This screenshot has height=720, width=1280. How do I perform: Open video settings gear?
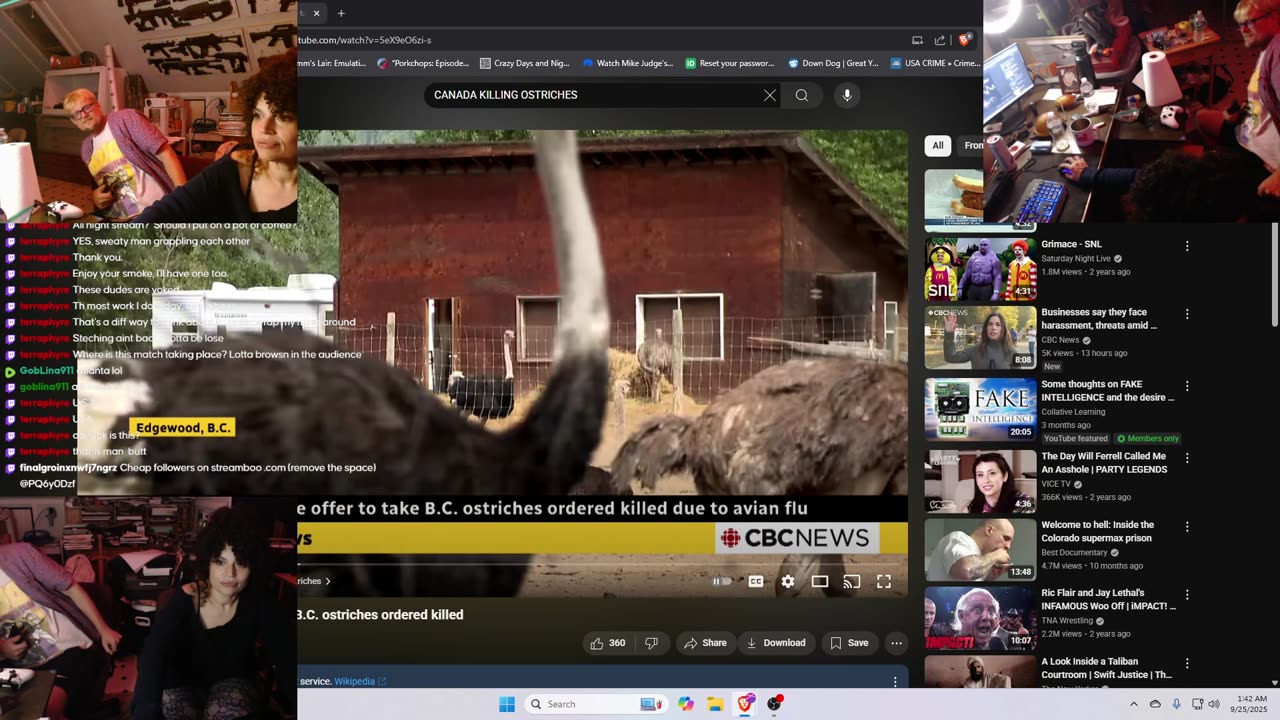[788, 581]
